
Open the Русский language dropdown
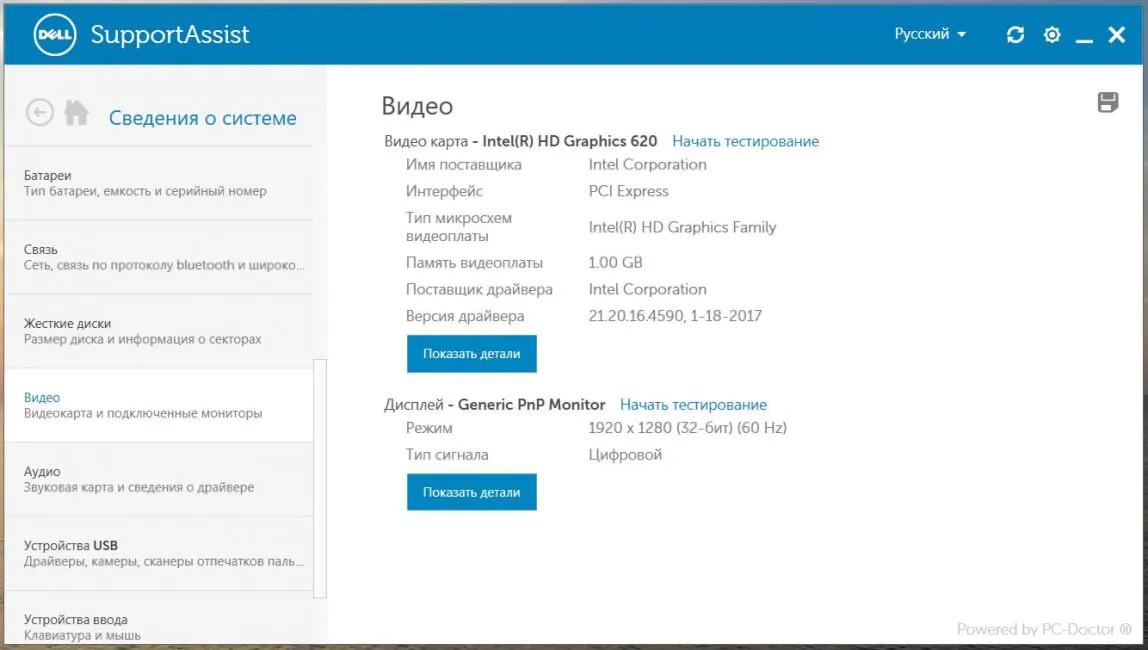pos(930,34)
